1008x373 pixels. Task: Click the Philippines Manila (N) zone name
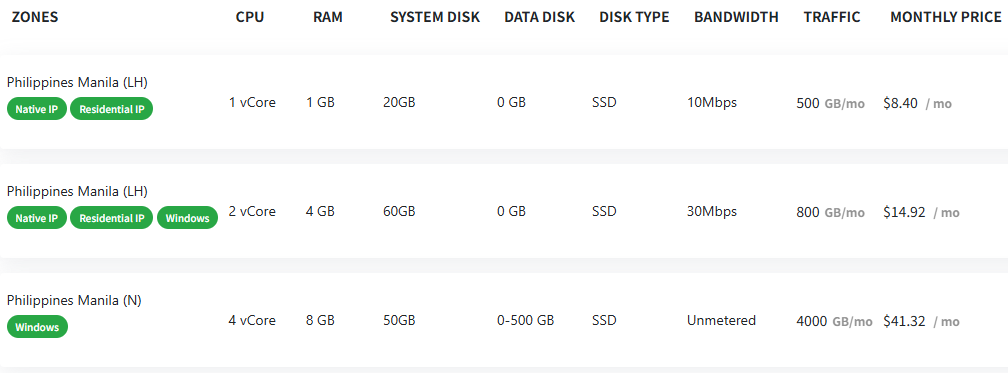pos(74,300)
